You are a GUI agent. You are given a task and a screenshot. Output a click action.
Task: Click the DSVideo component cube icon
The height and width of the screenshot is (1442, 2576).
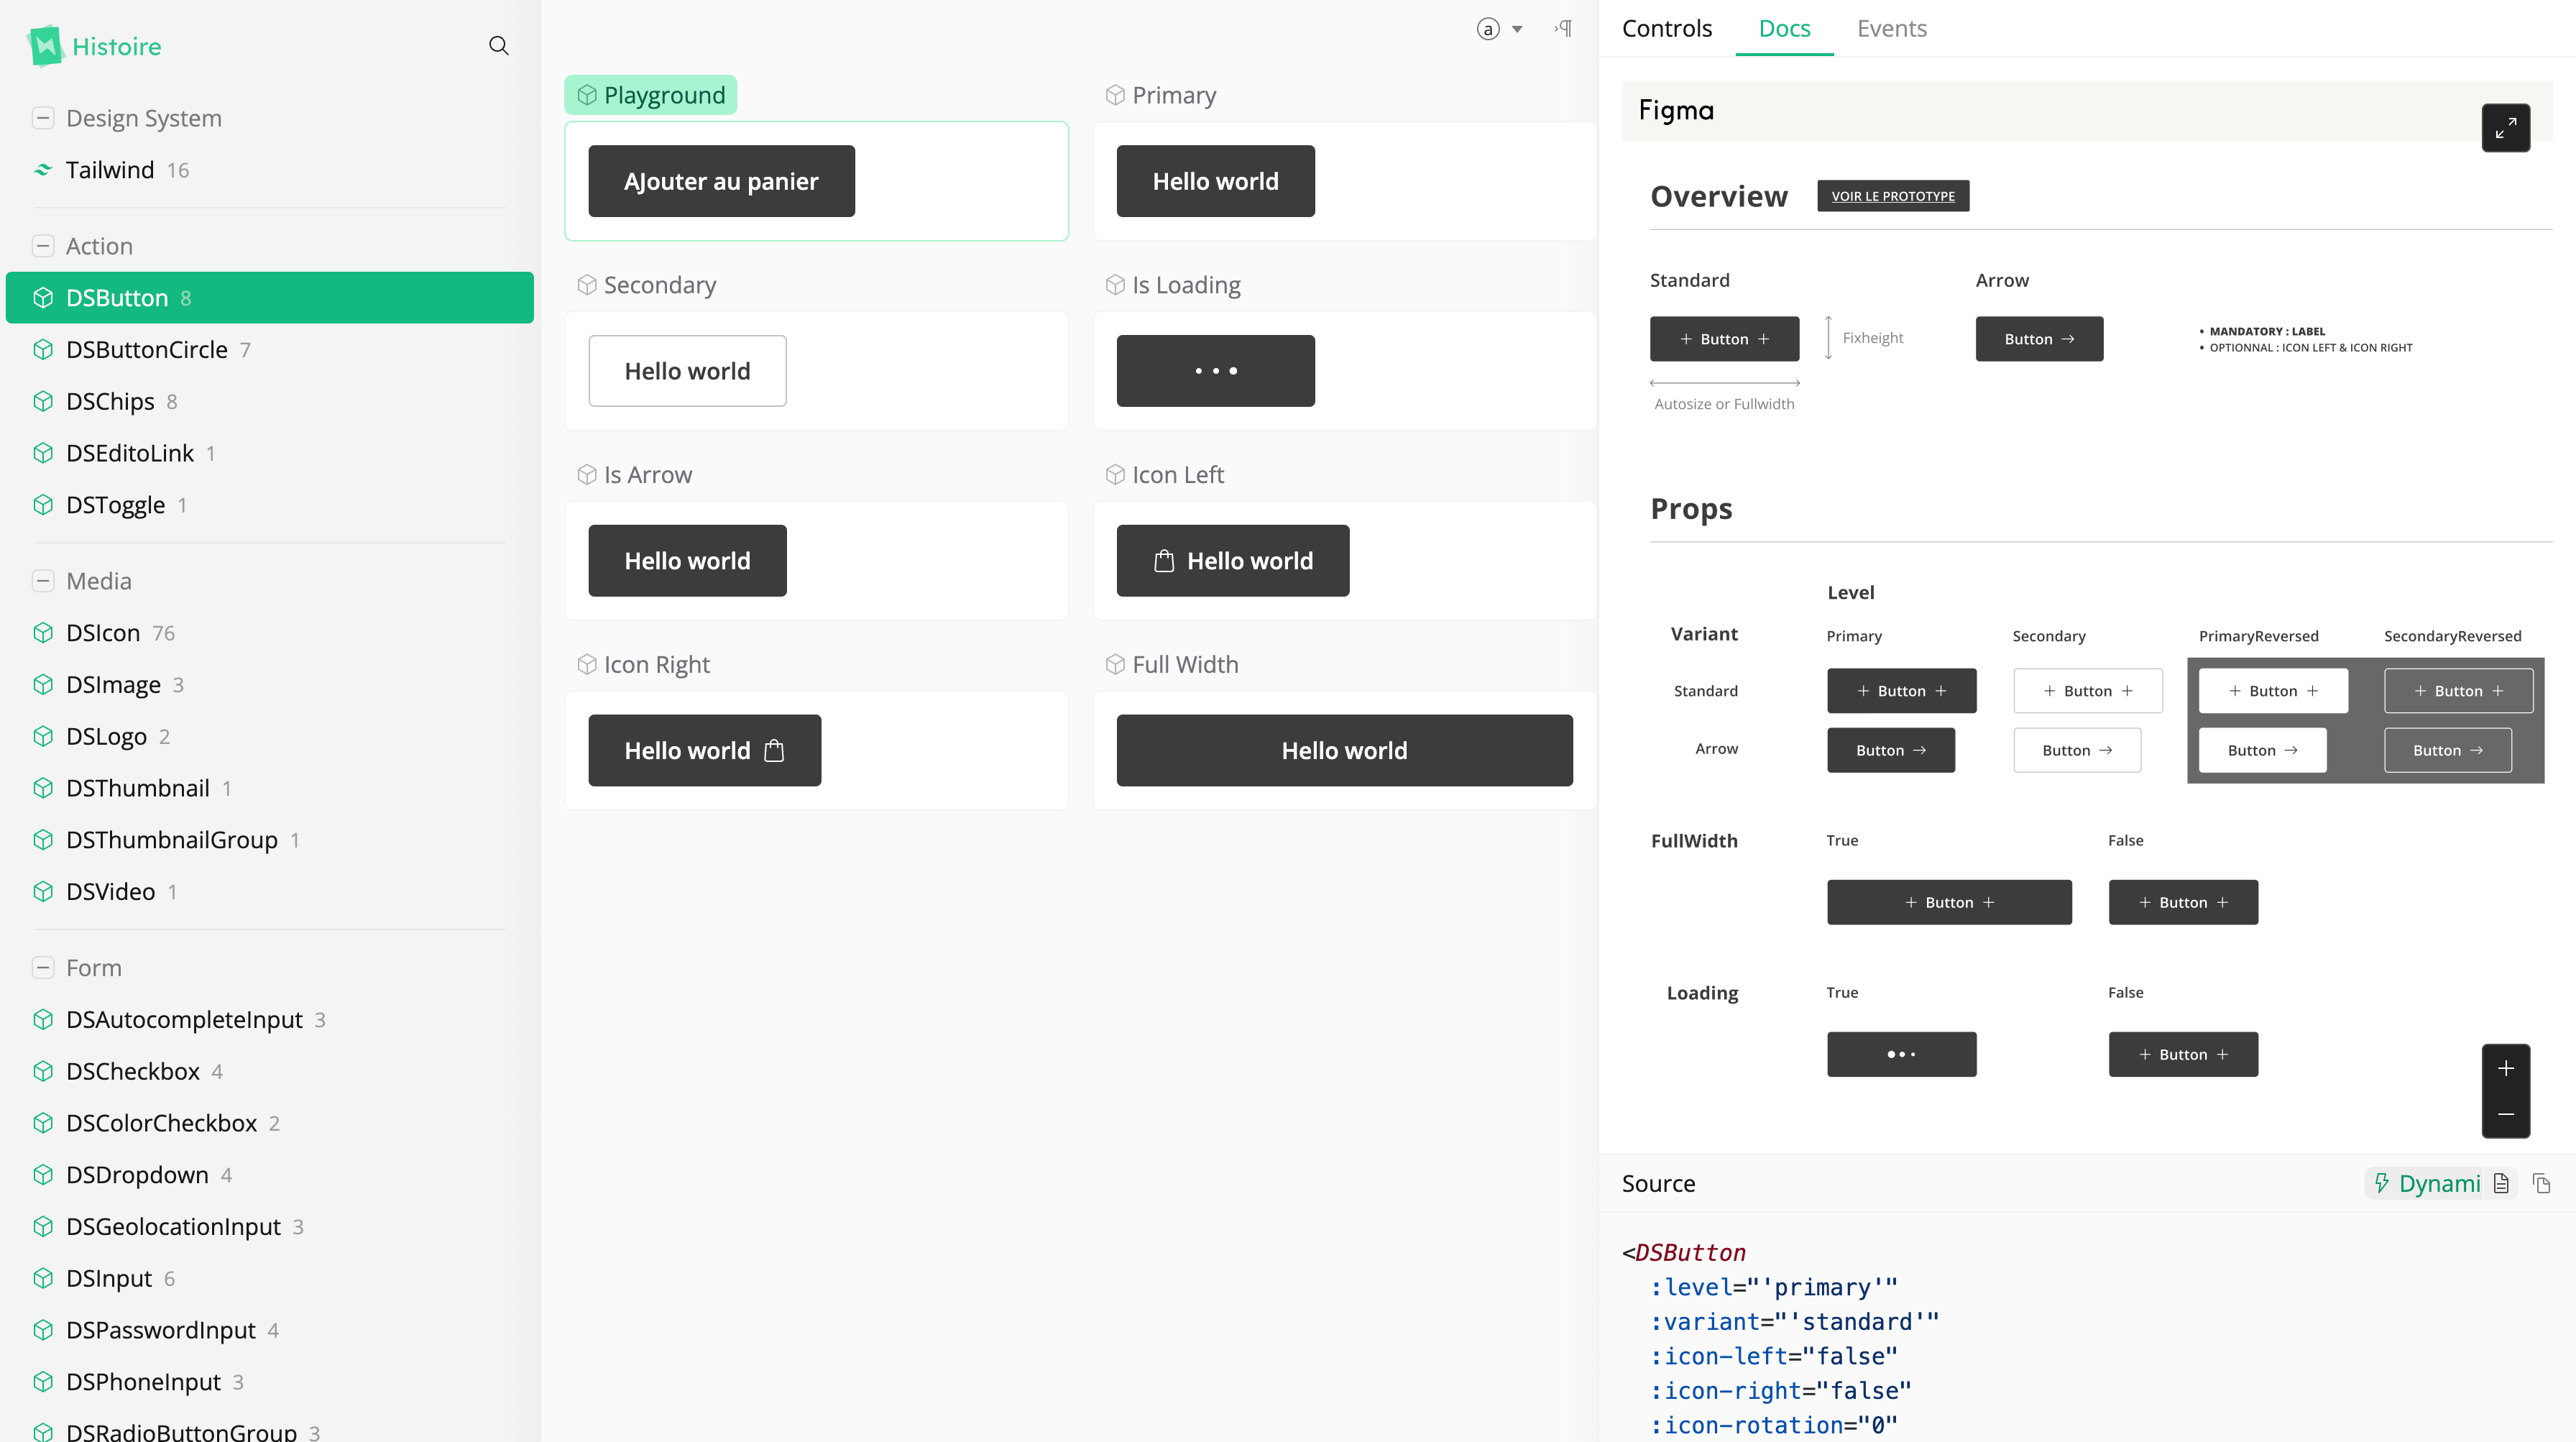(44, 891)
